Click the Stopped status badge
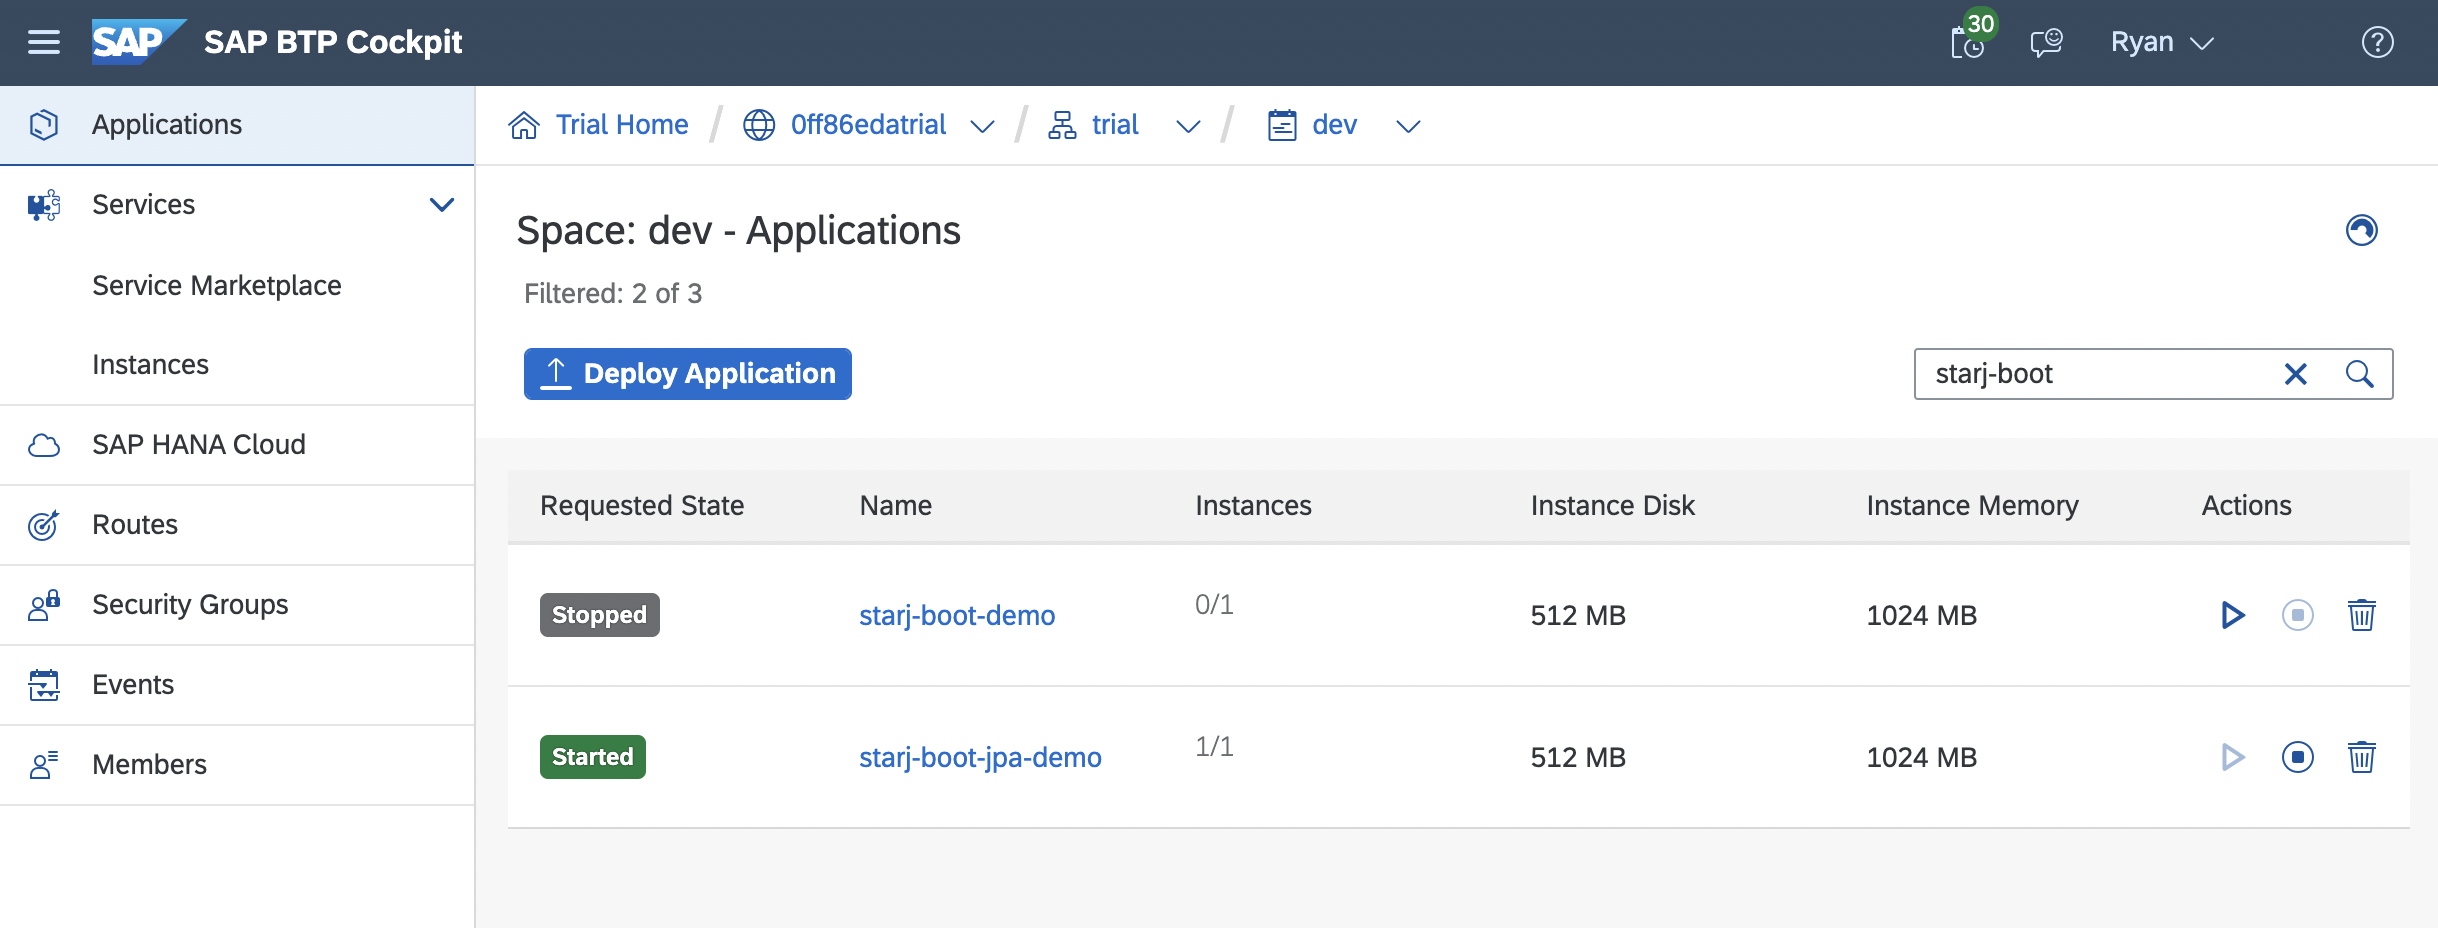The image size is (2438, 928). (599, 615)
